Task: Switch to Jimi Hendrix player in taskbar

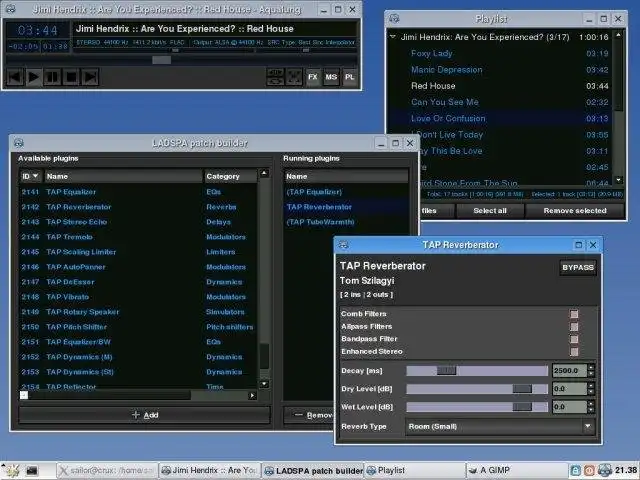Action: point(209,471)
